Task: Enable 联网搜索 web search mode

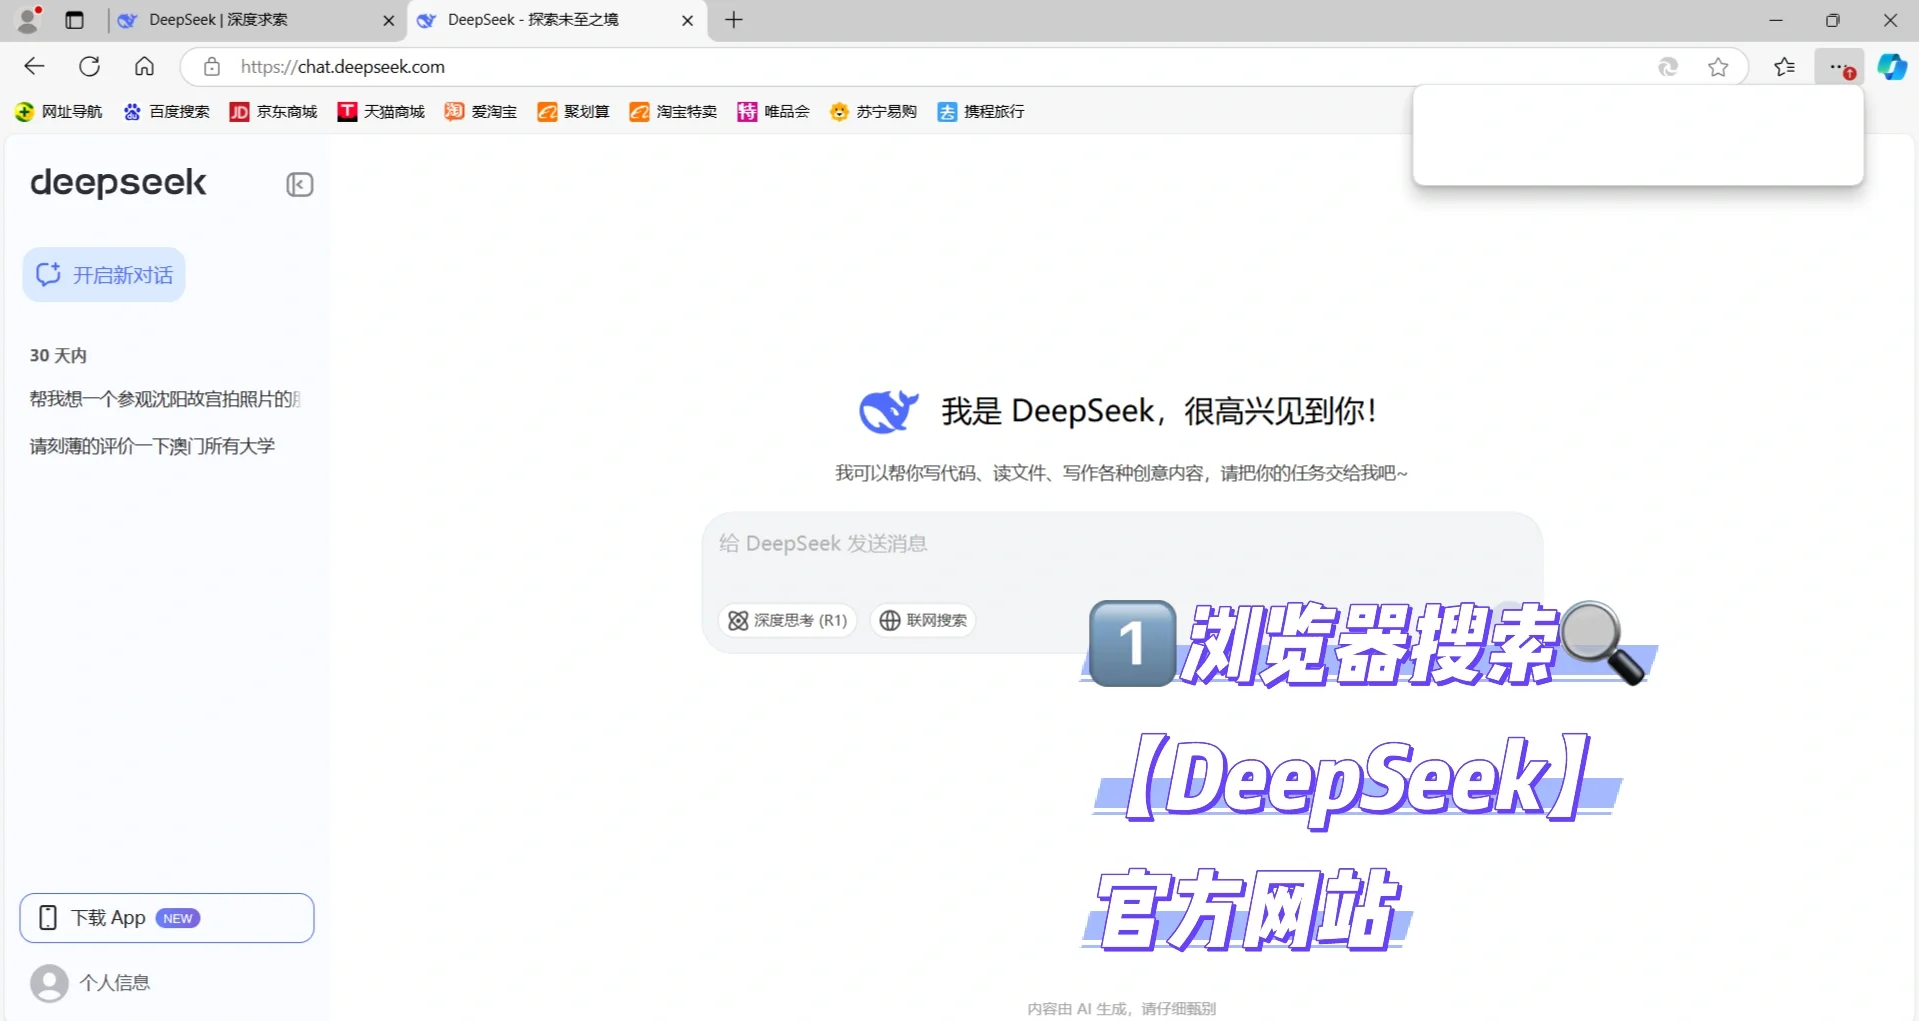Action: tap(922, 620)
